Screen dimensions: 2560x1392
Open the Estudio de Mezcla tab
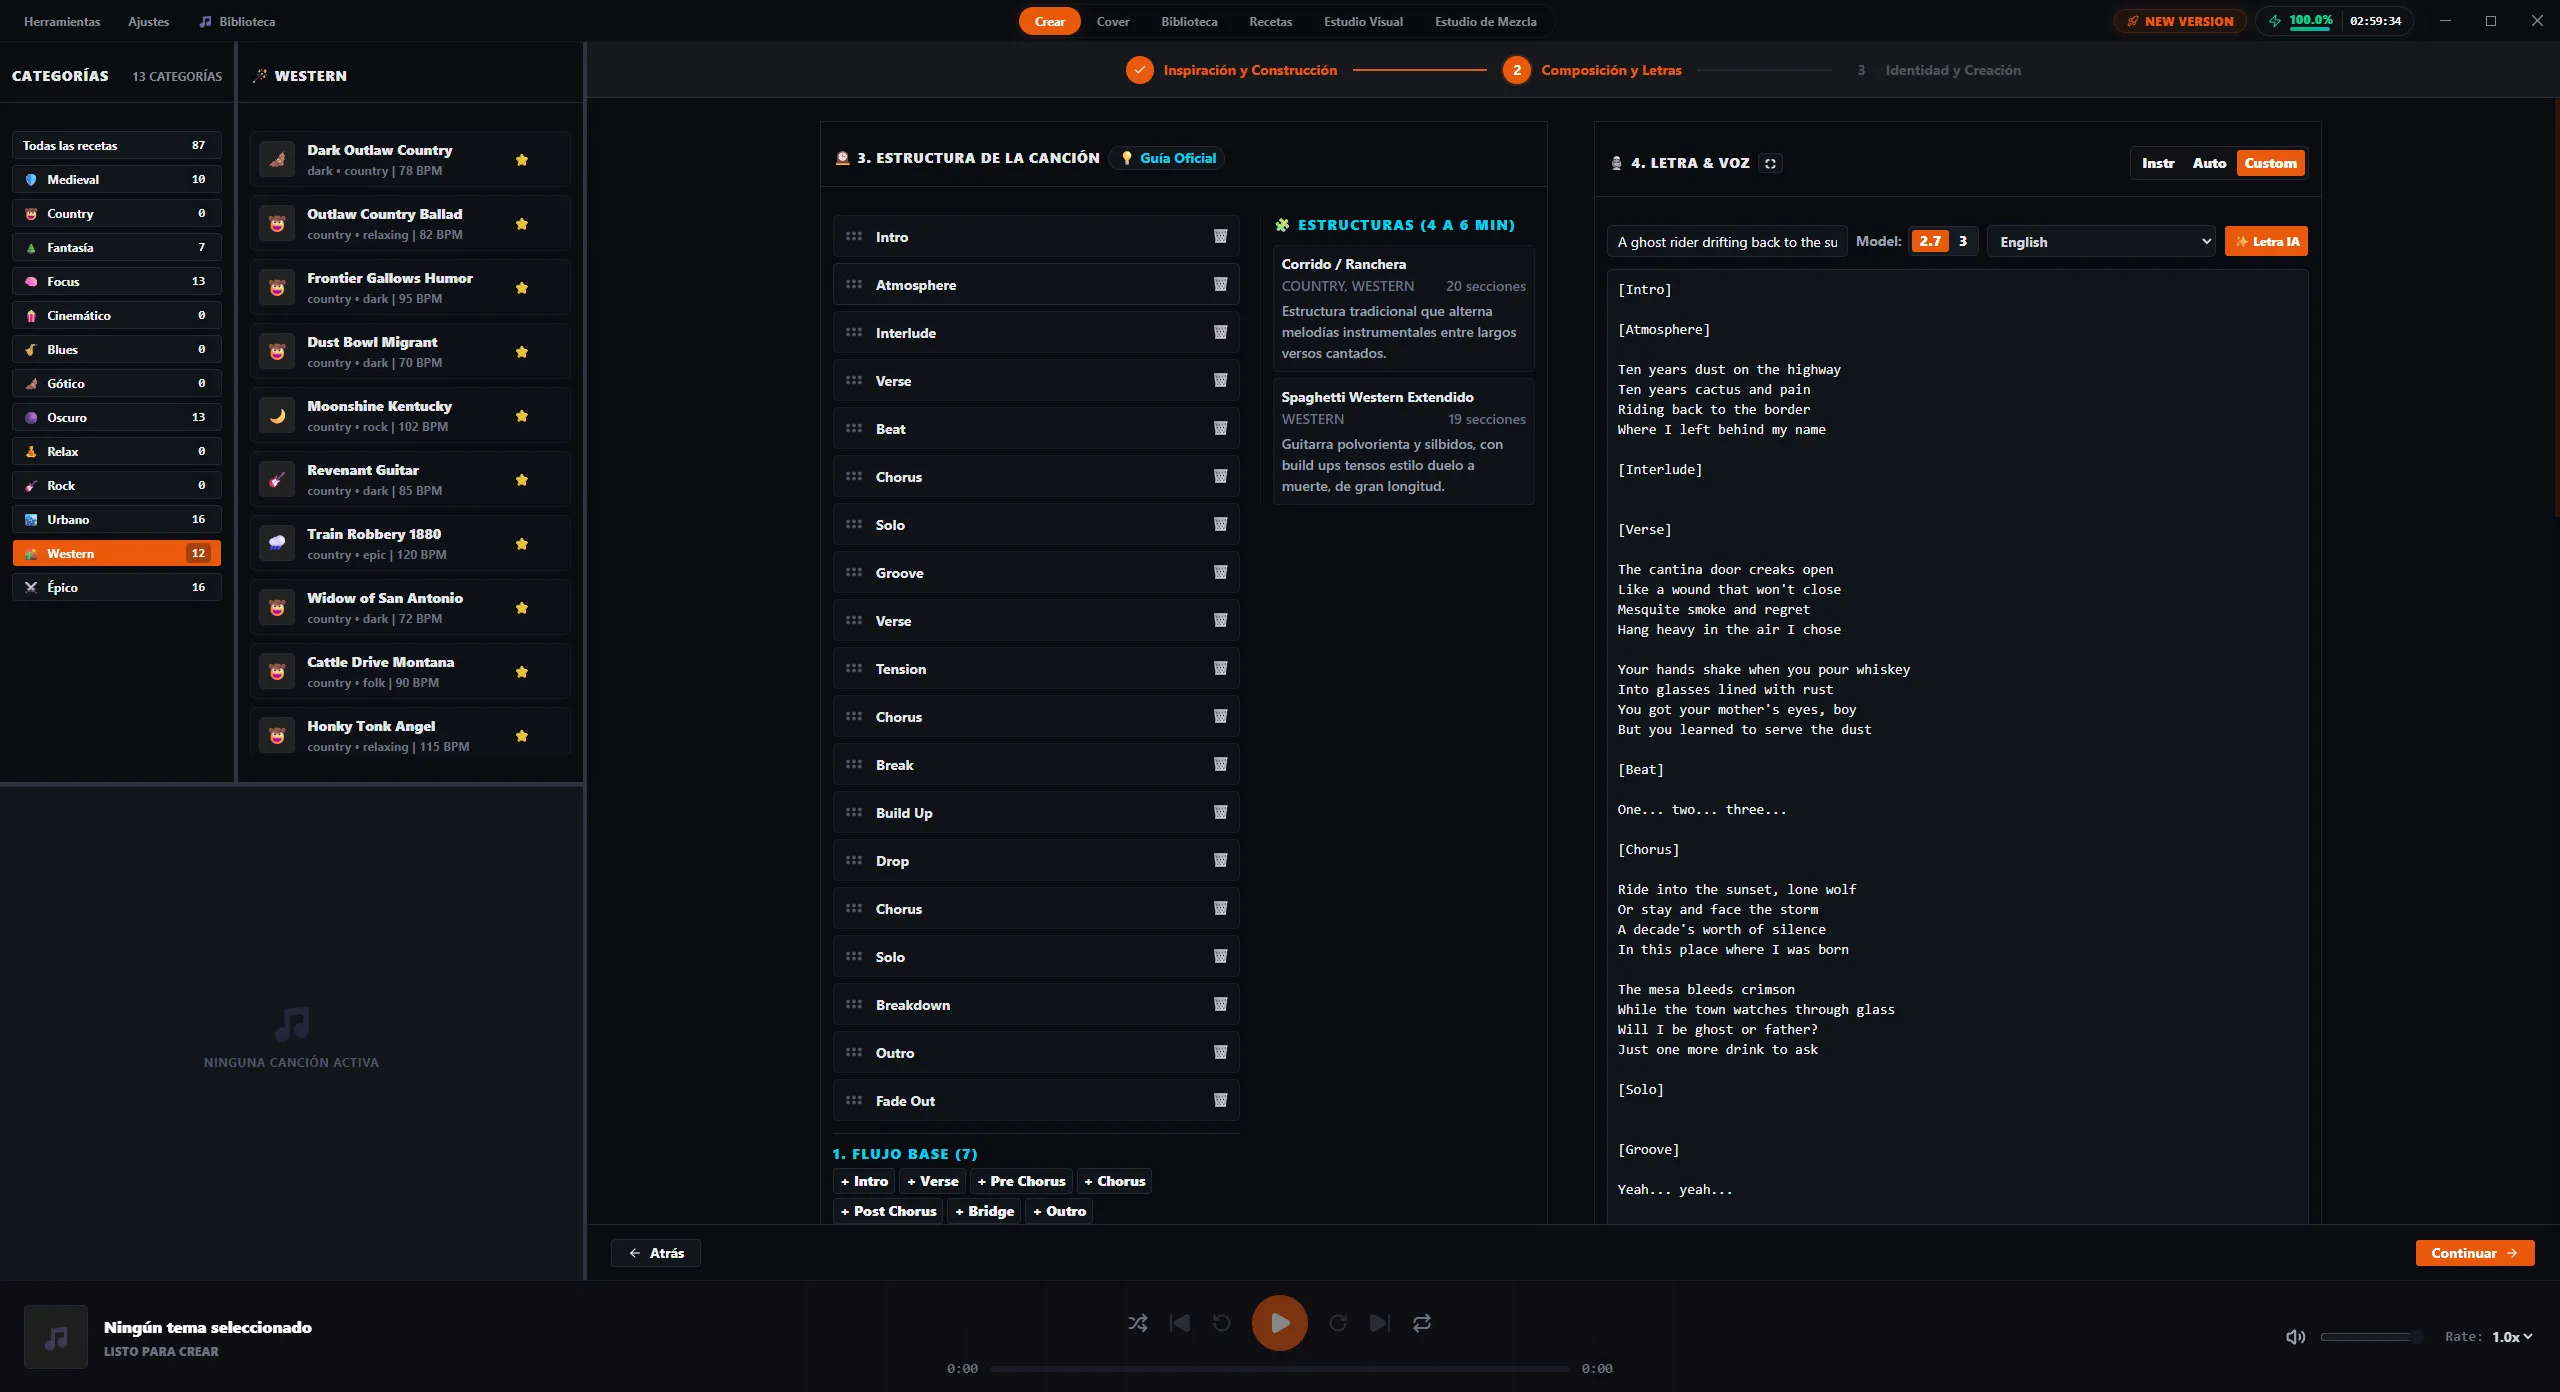click(x=1485, y=21)
